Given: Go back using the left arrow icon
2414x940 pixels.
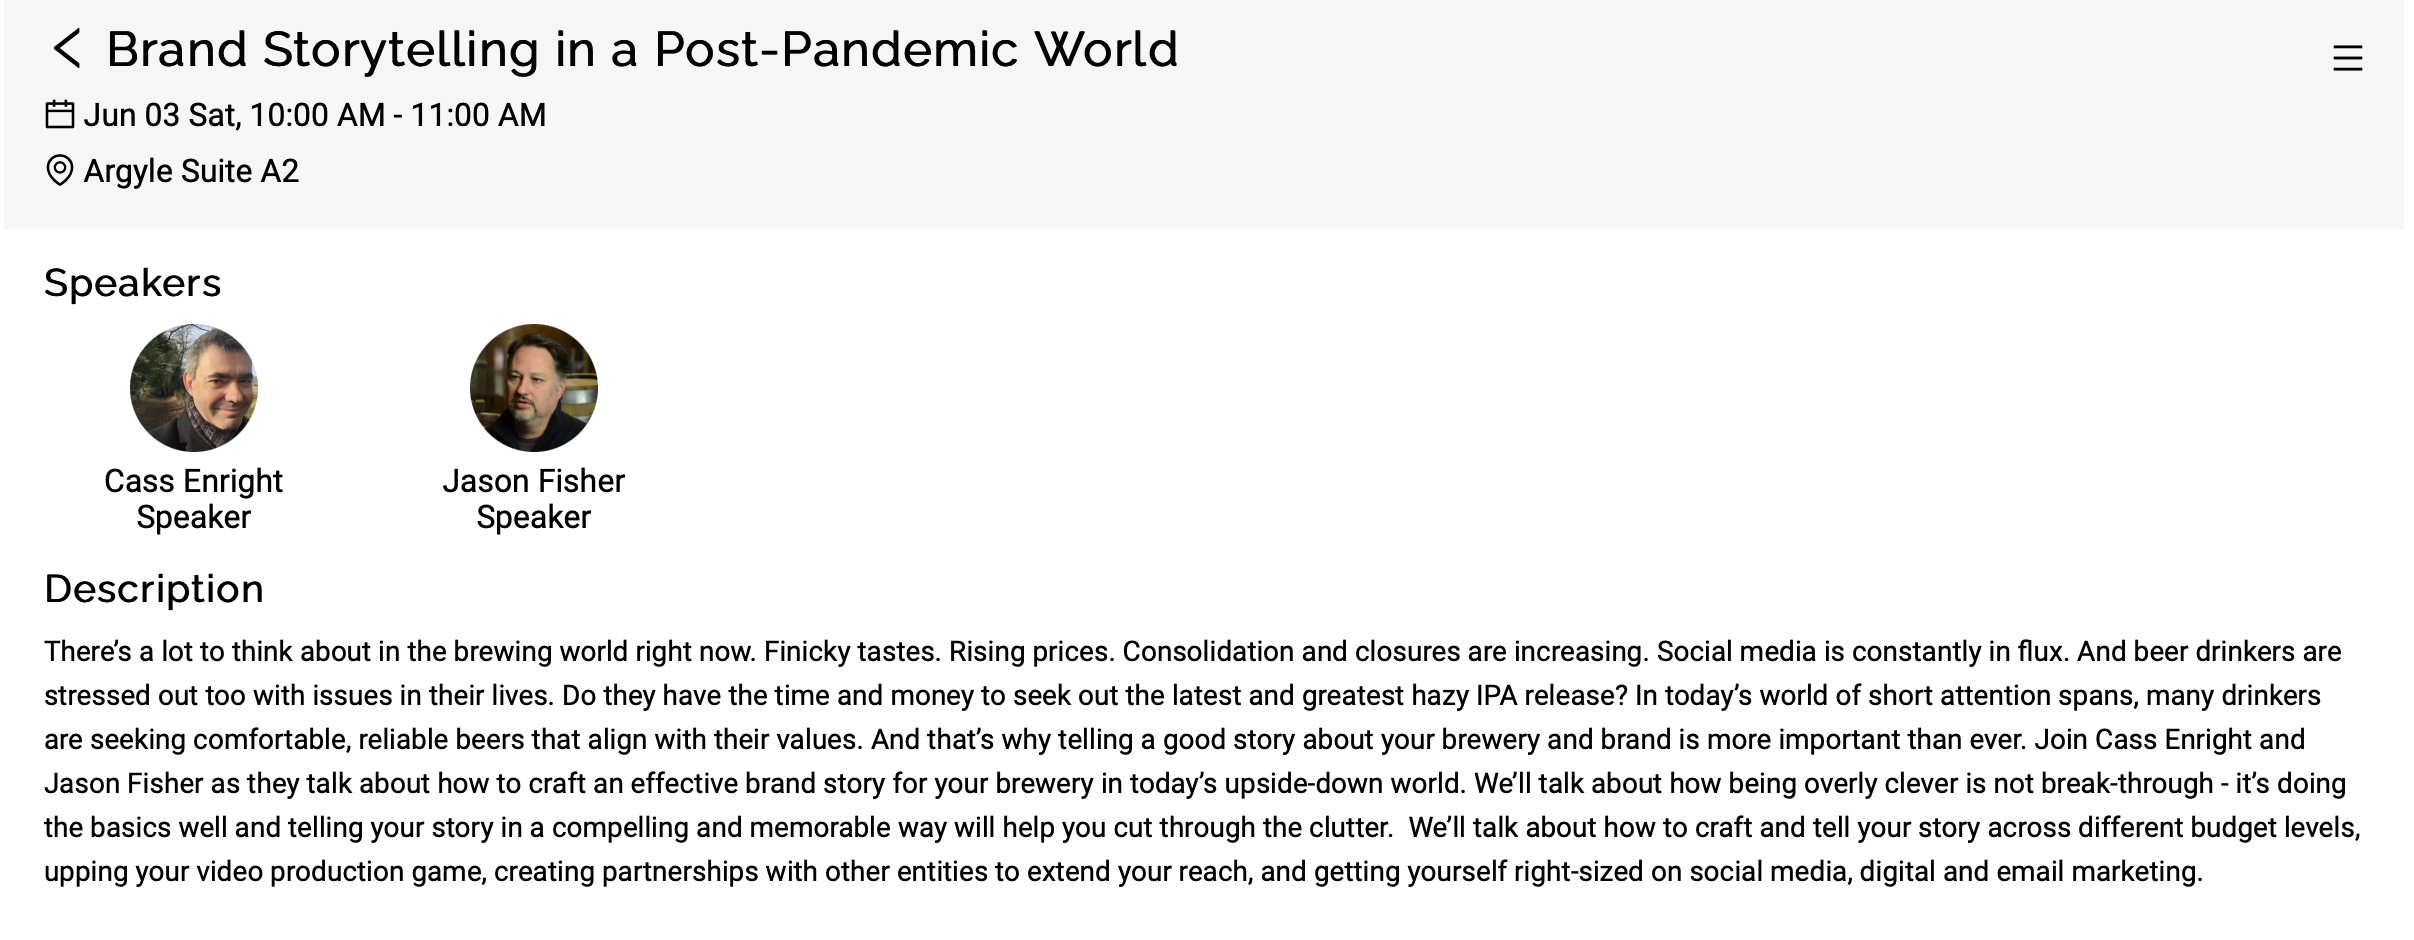Looking at the screenshot, I should tap(67, 49).
